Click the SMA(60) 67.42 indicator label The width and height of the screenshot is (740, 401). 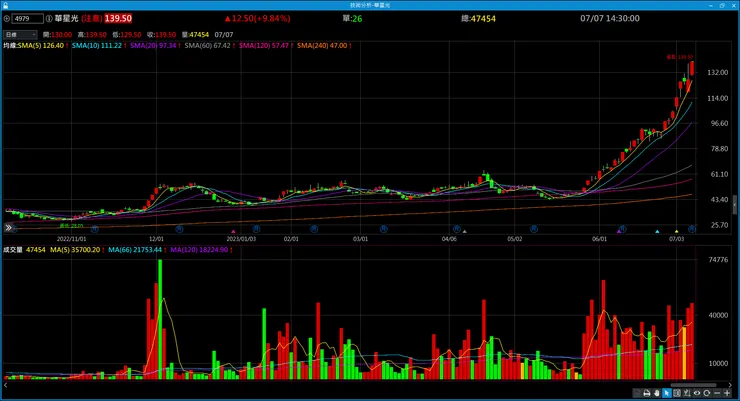[x=207, y=46]
